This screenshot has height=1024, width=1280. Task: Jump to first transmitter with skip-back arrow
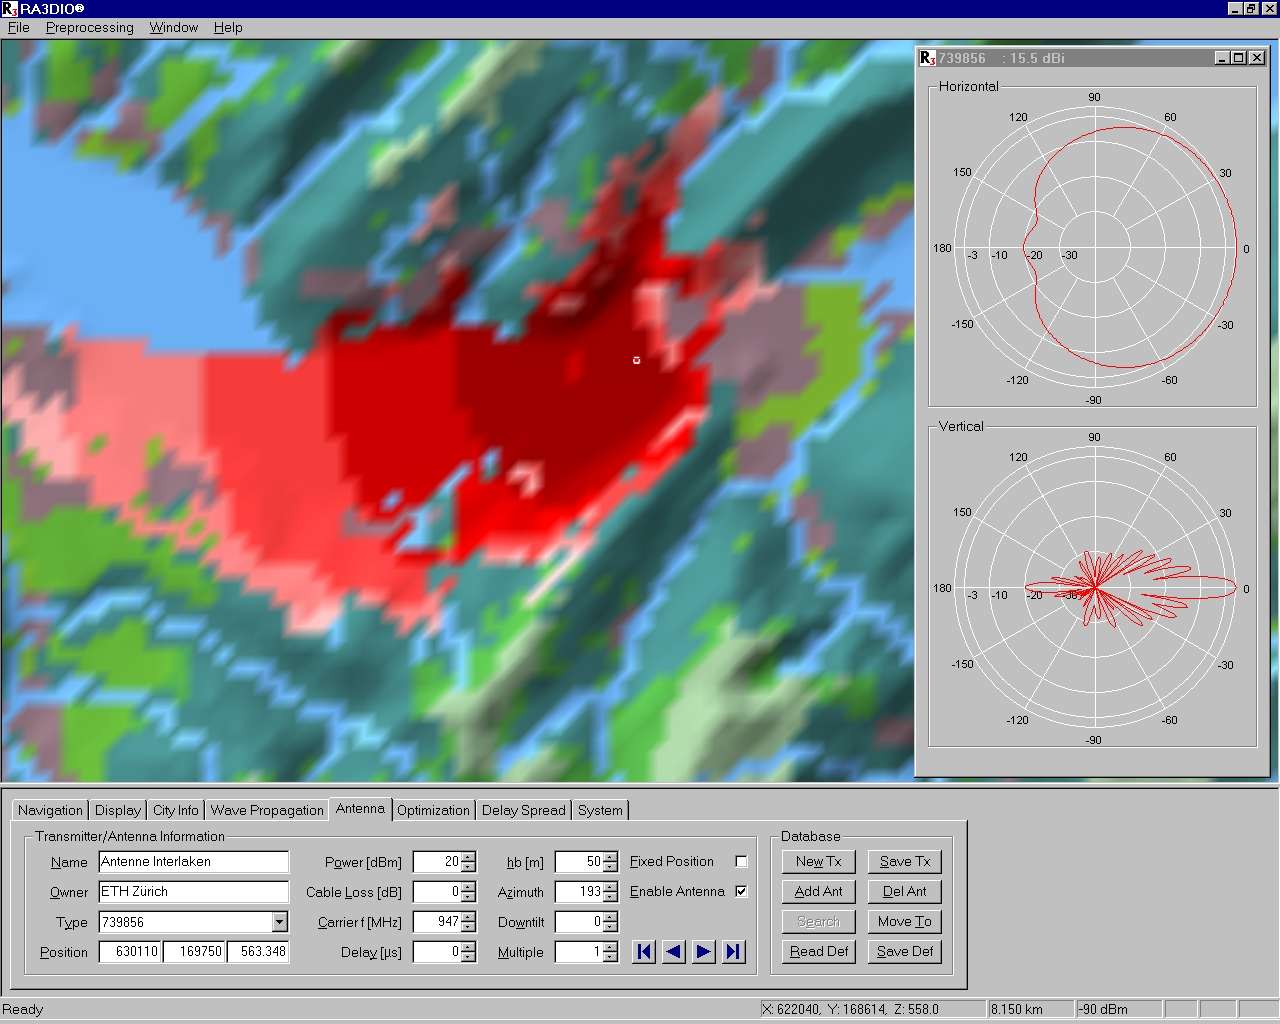click(x=644, y=952)
